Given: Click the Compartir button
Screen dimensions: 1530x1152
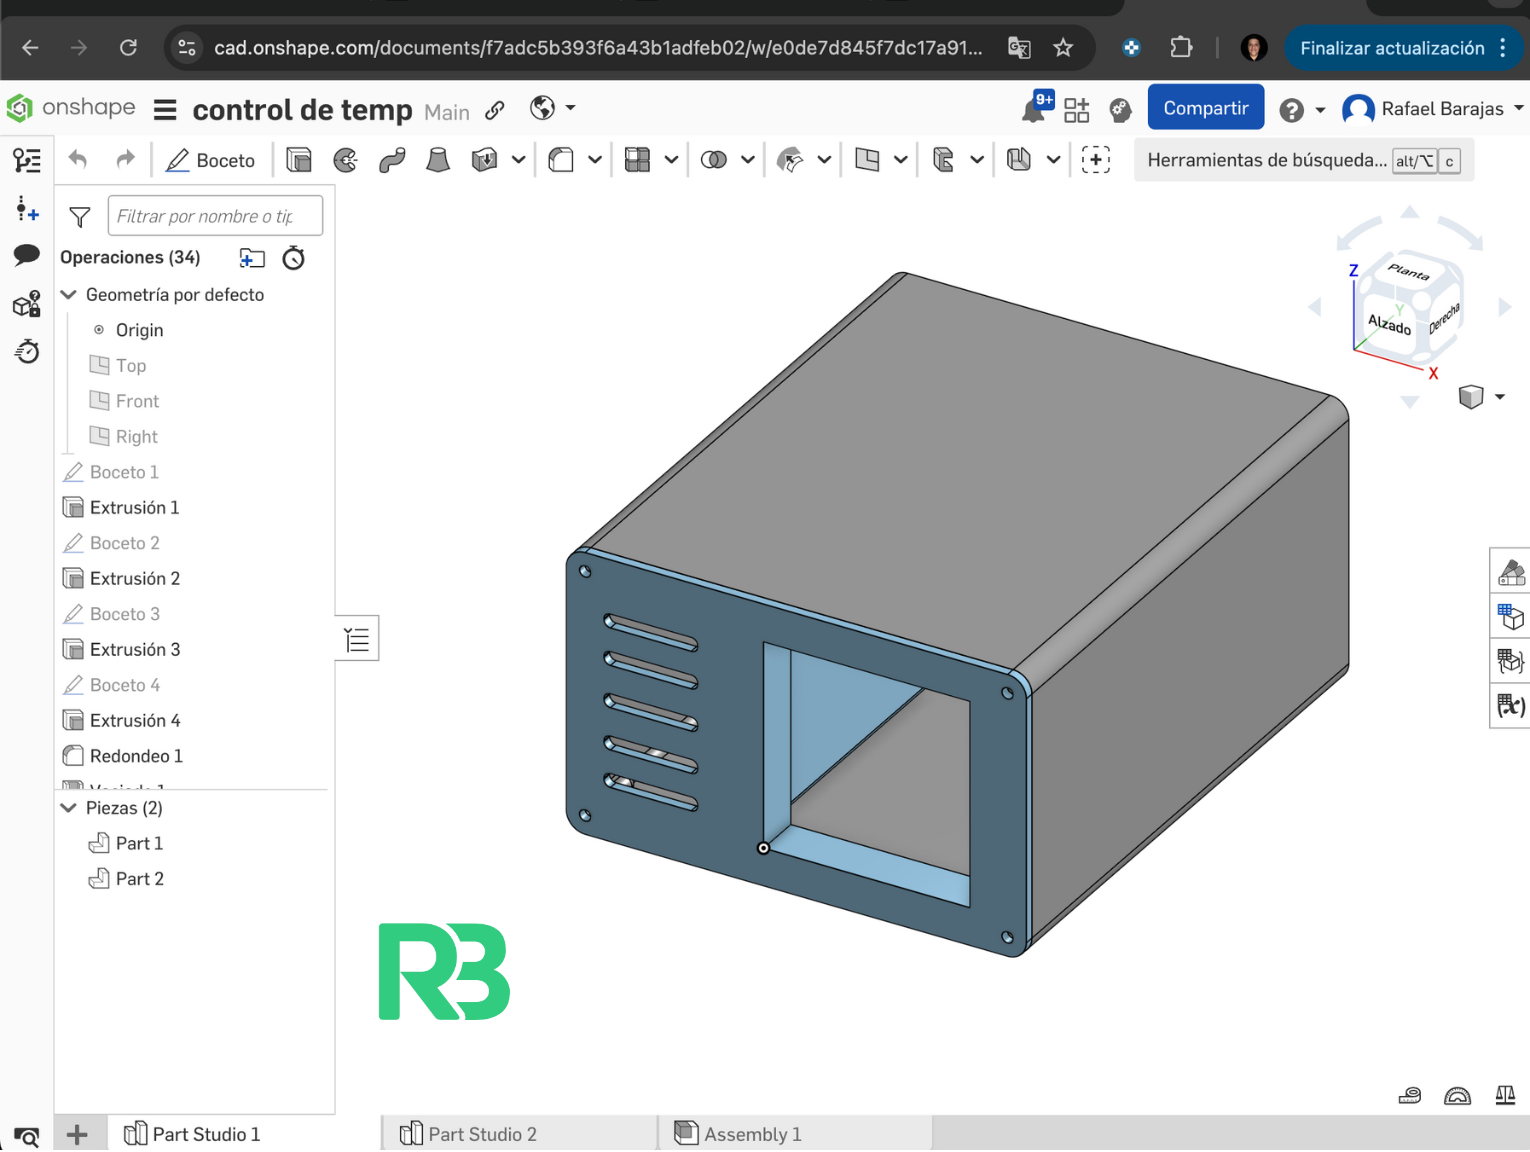Looking at the screenshot, I should pos(1205,108).
